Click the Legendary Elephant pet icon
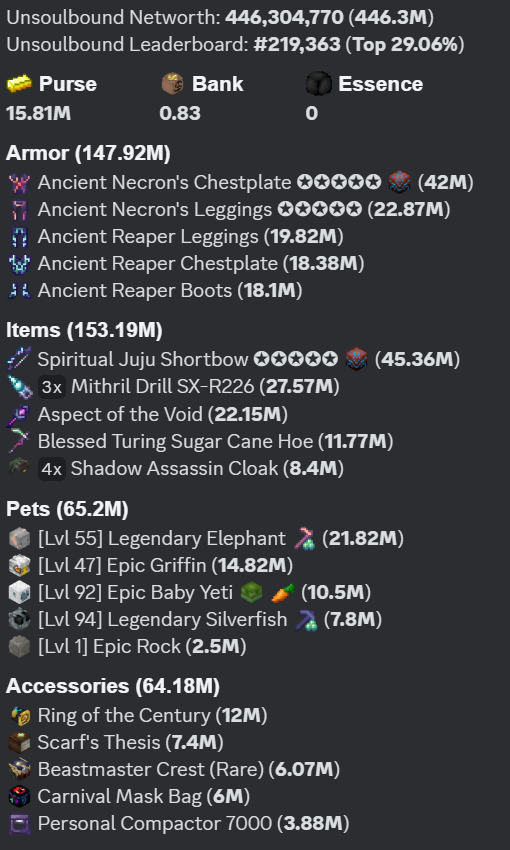 (20, 539)
